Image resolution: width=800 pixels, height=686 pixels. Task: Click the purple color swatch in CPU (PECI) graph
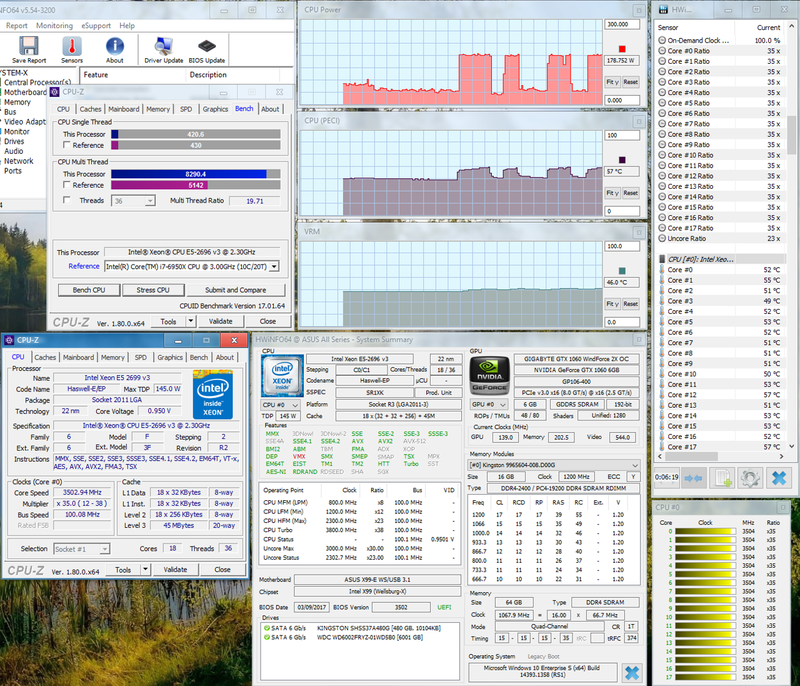[622, 160]
